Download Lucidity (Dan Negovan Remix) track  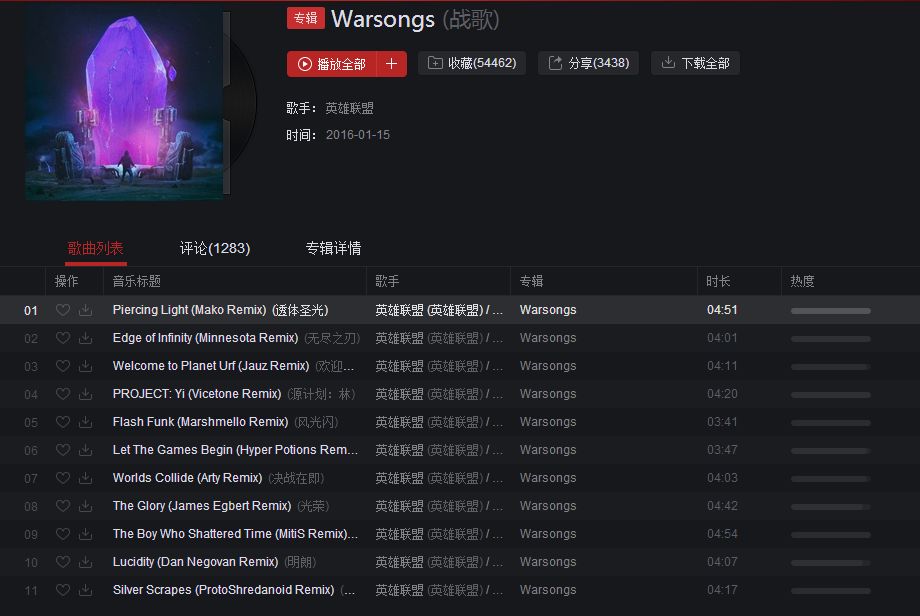tap(86, 562)
